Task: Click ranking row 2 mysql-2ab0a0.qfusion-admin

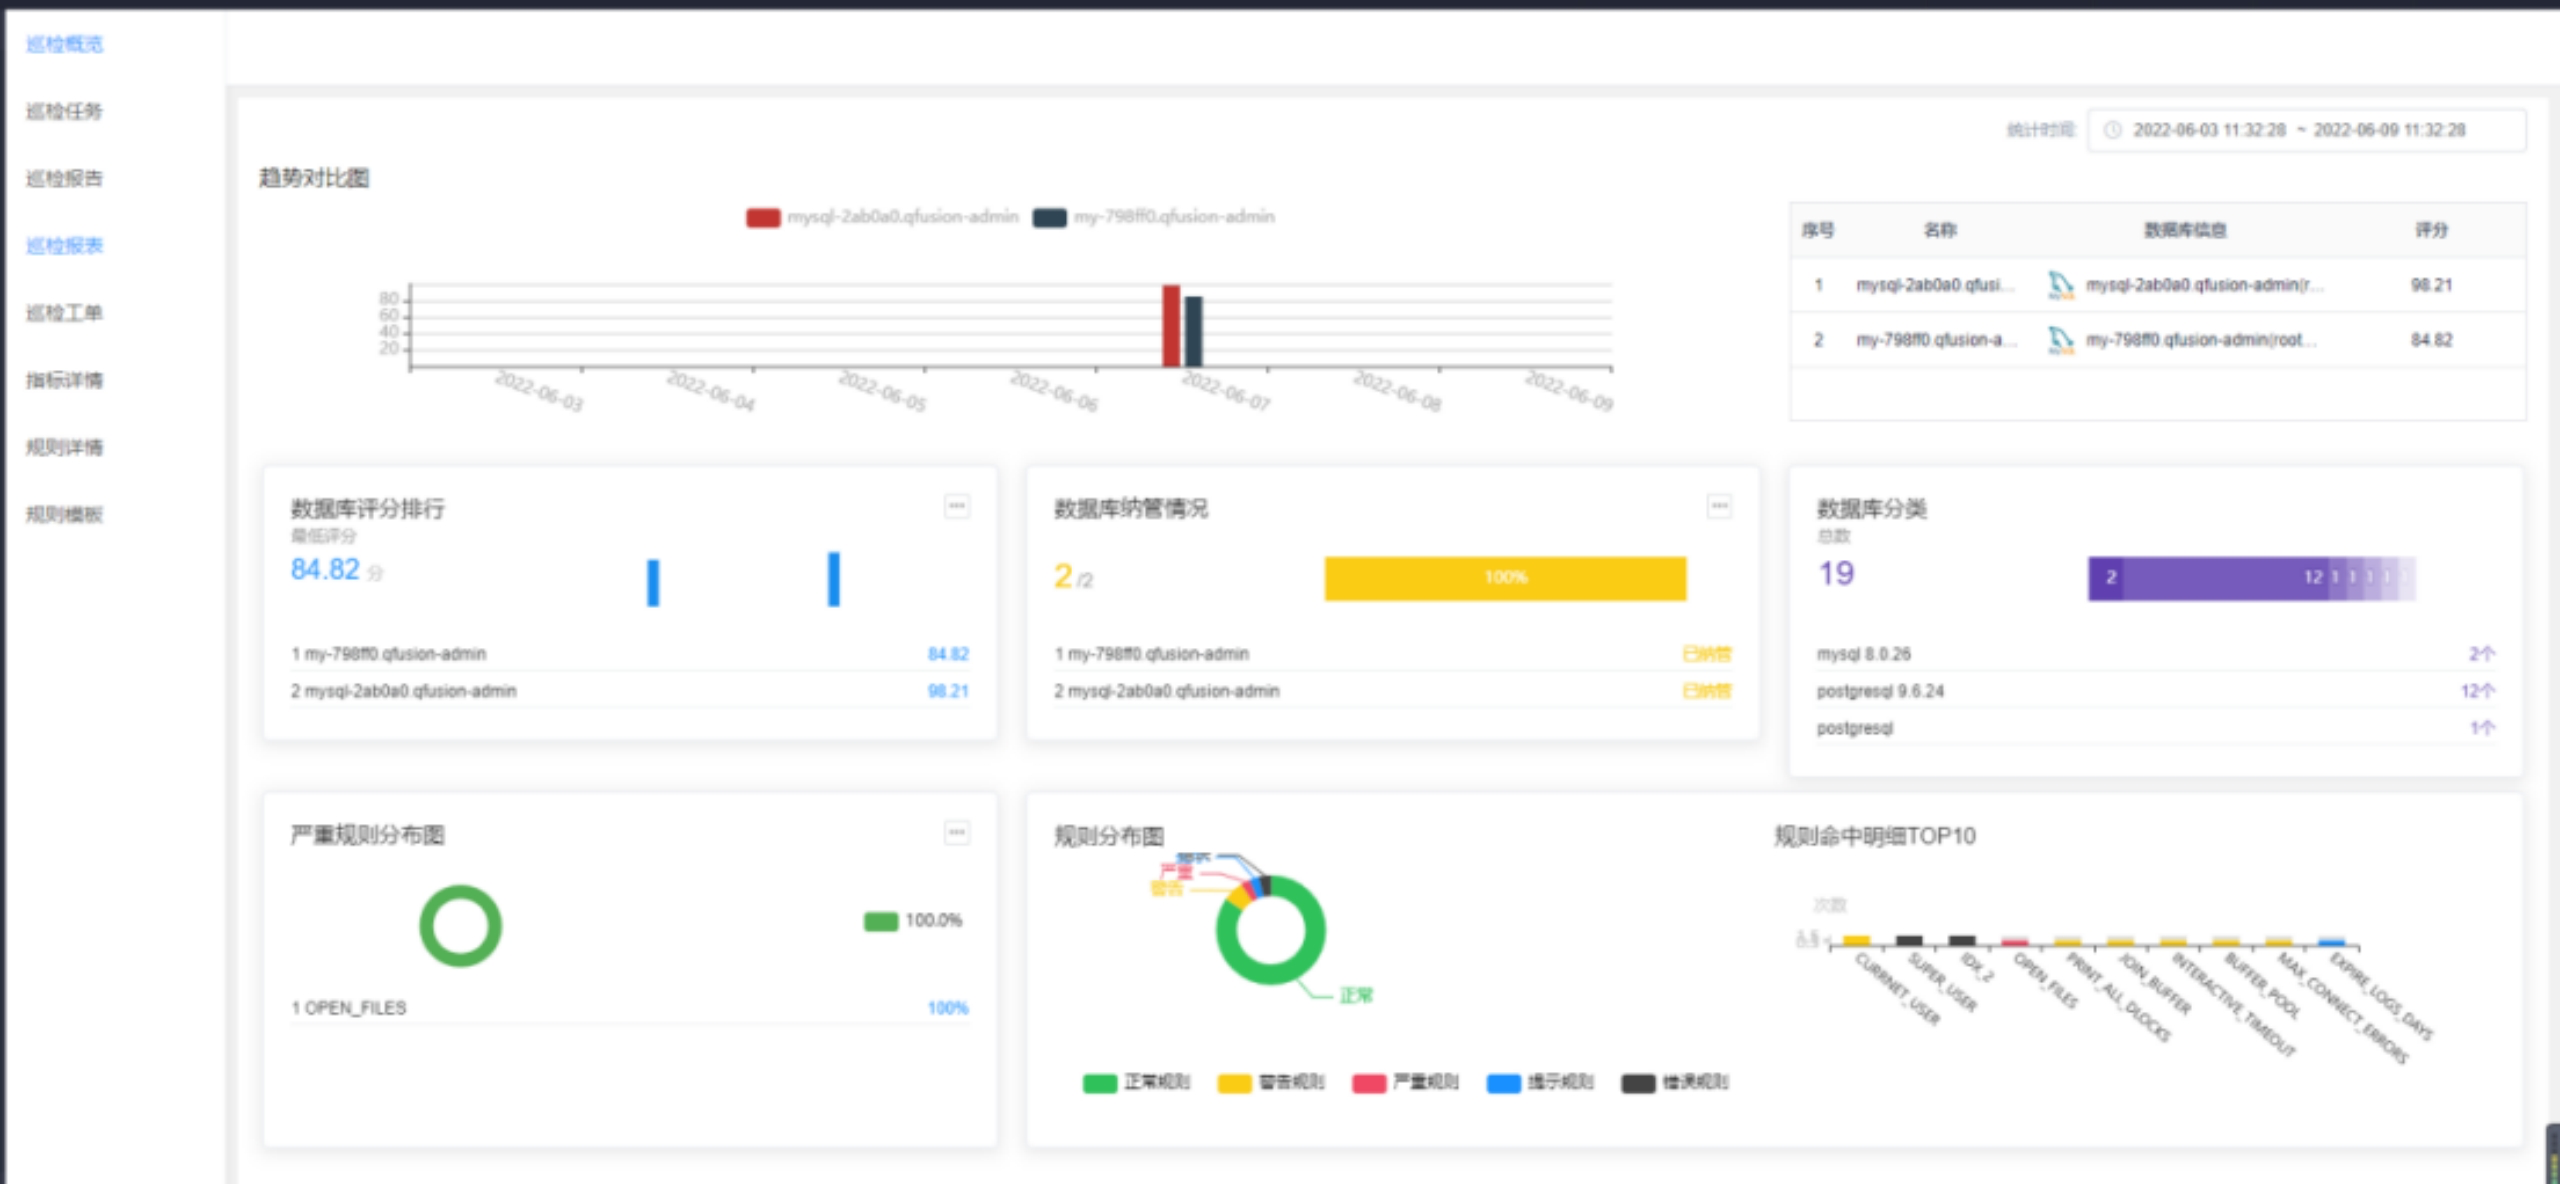Action: pyautogui.click(x=630, y=691)
